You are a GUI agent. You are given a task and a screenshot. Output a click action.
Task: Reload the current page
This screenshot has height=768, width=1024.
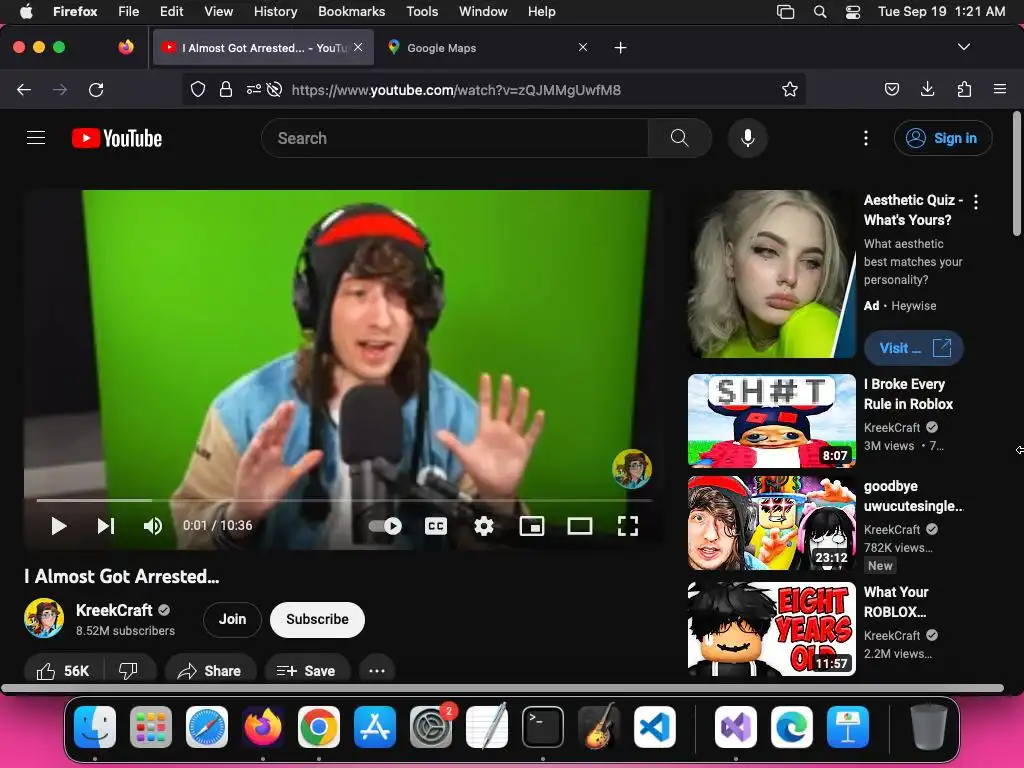tap(96, 89)
